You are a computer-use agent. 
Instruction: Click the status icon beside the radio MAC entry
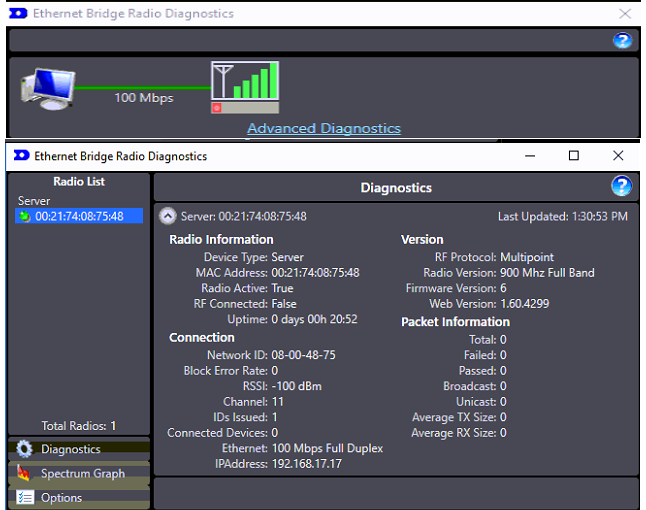pos(26,216)
